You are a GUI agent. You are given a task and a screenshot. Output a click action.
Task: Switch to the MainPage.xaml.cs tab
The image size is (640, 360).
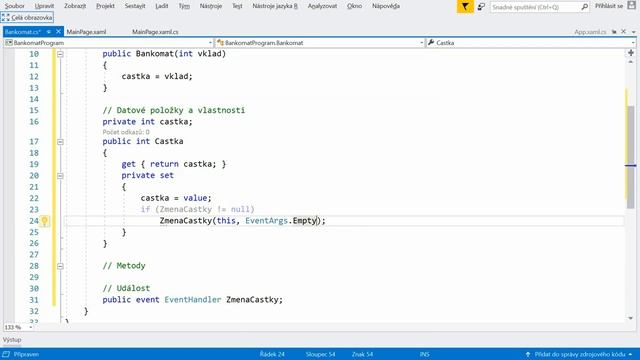pos(155,32)
